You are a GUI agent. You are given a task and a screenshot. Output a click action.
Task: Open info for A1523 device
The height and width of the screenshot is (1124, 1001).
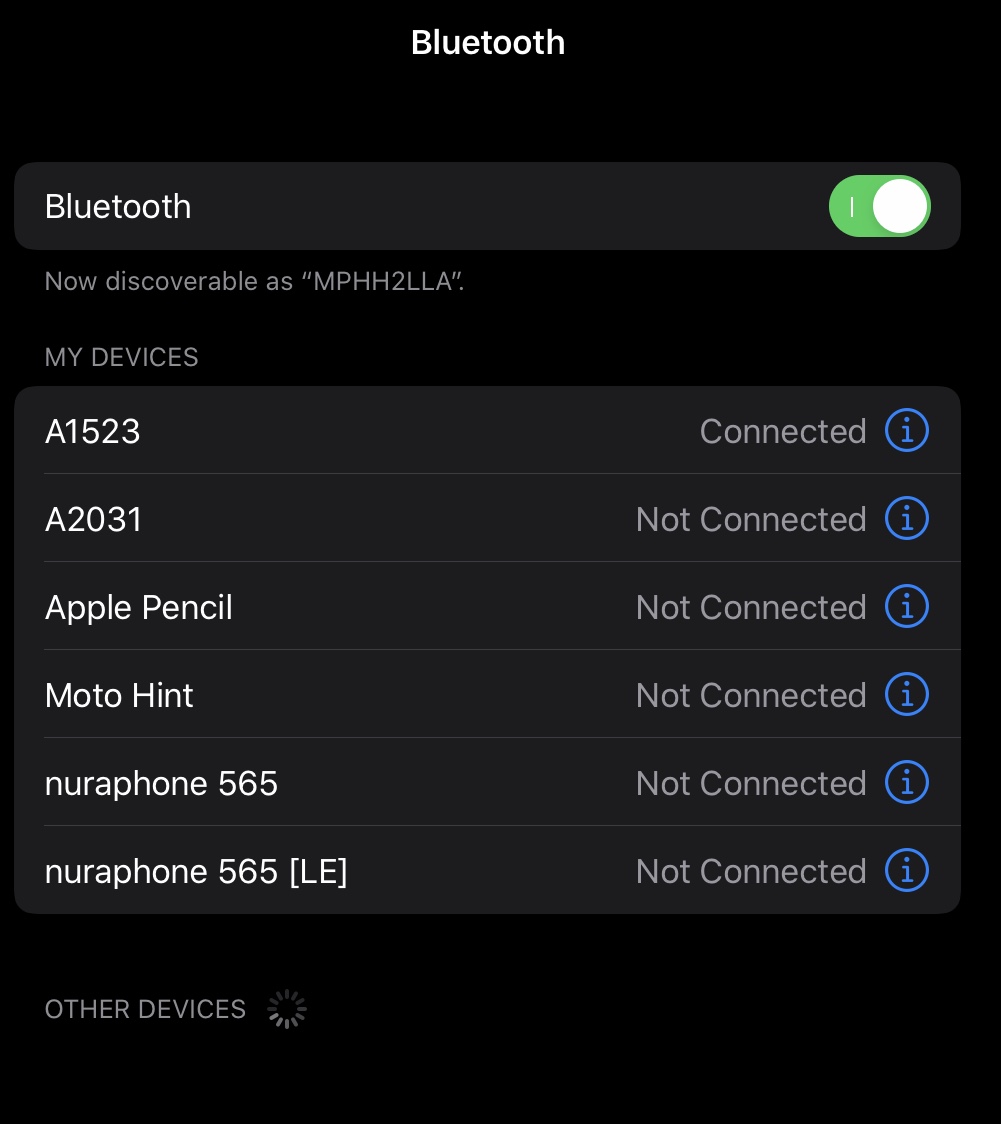pyautogui.click(x=907, y=431)
